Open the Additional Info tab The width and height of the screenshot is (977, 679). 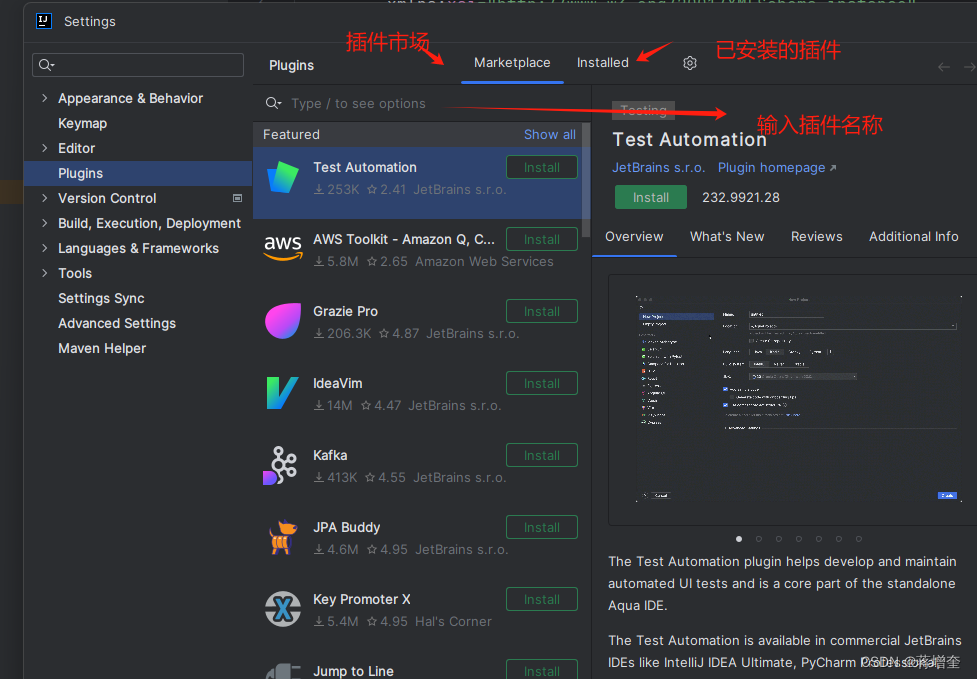pos(913,237)
